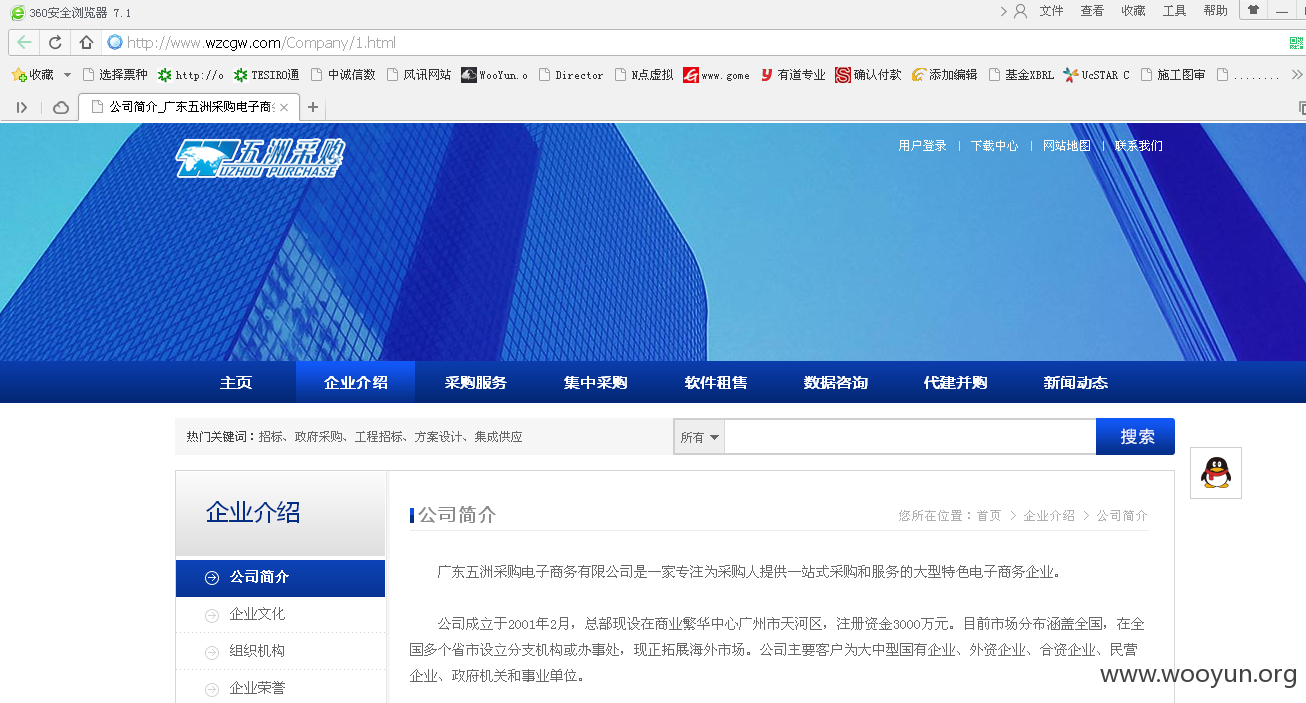Go to the browser home page icon
The height and width of the screenshot is (703, 1306).
pos(86,43)
